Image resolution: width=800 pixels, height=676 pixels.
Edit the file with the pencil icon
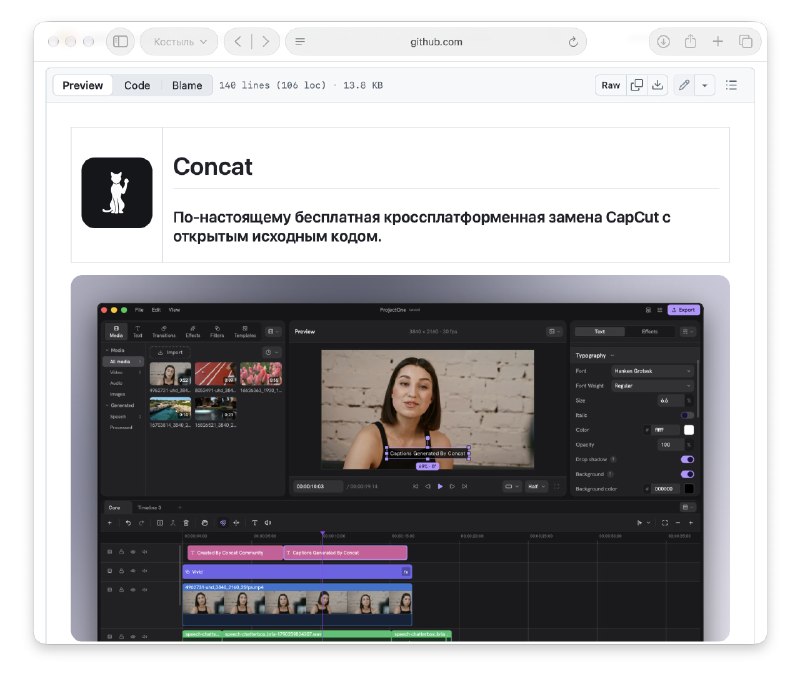[x=684, y=85]
